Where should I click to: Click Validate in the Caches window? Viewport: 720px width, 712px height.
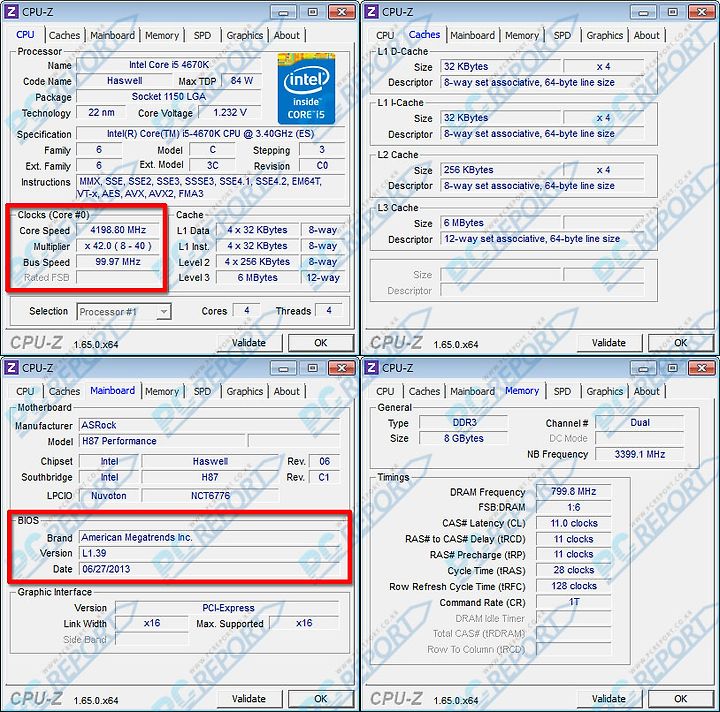[x=609, y=343]
